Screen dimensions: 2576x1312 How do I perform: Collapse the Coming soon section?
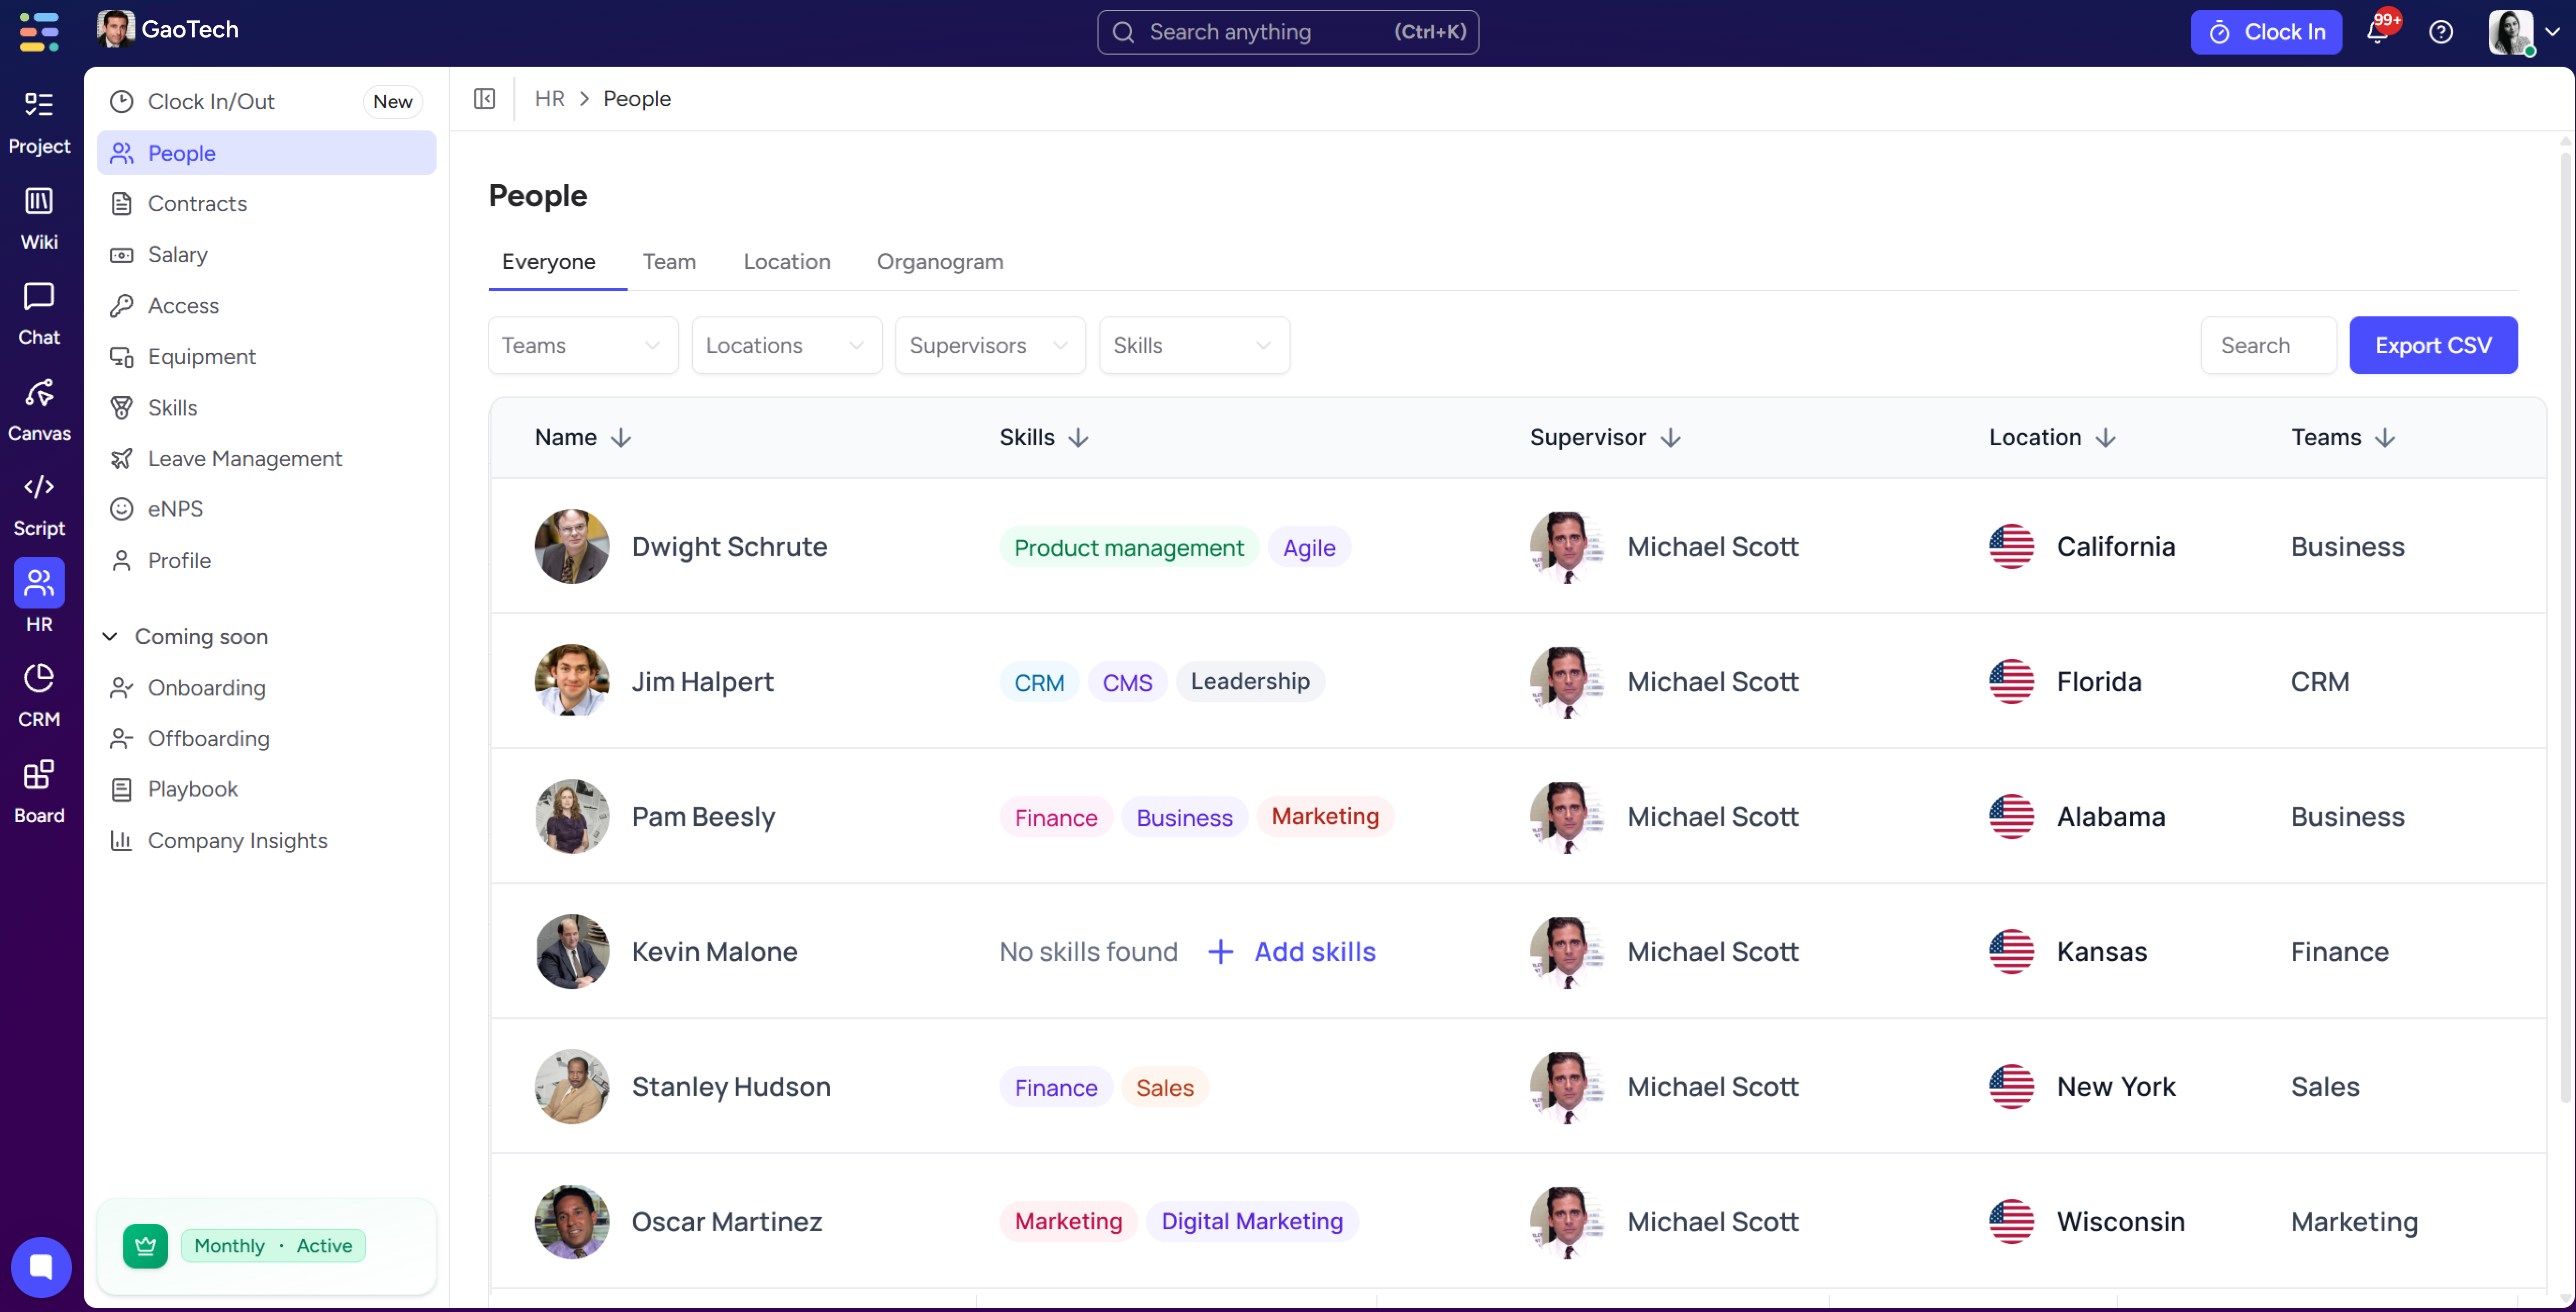tap(111, 636)
